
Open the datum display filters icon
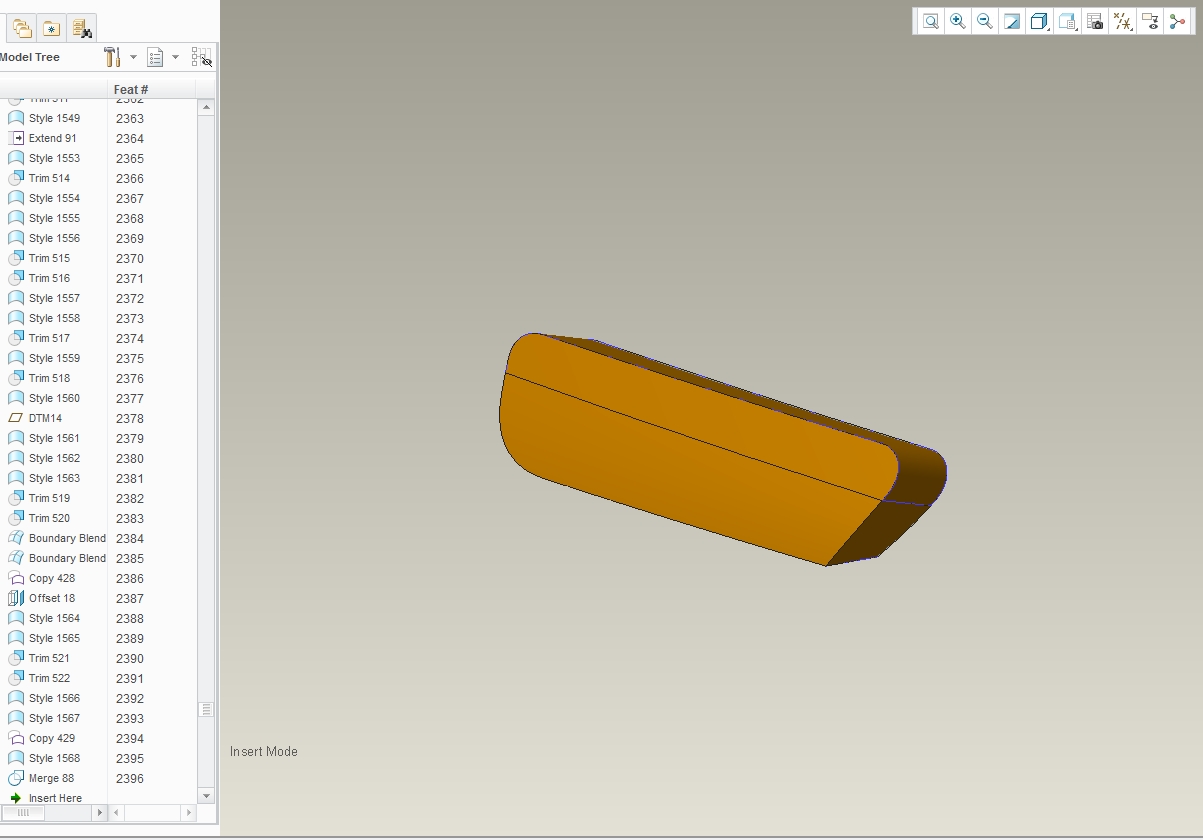tap(1123, 21)
